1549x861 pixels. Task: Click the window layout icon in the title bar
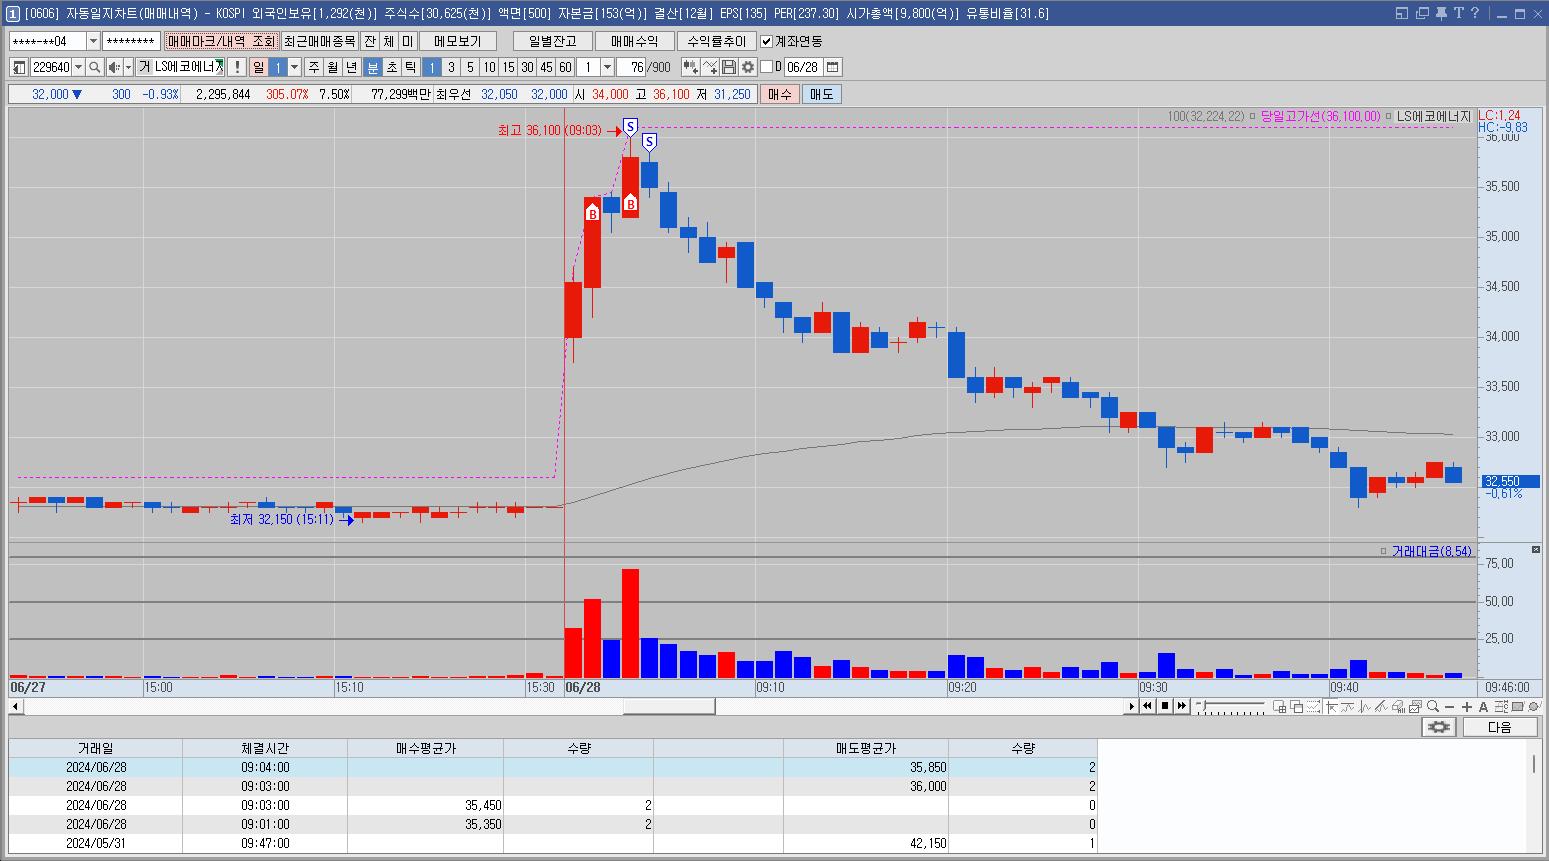click(x=1401, y=13)
